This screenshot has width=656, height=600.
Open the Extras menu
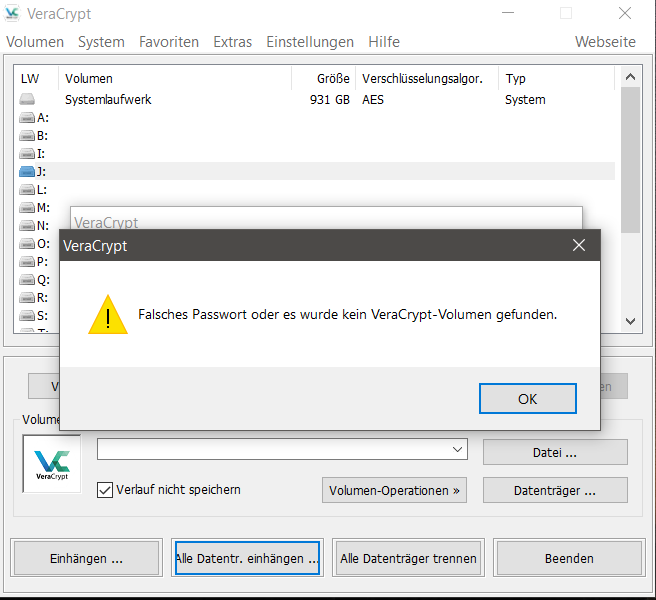(233, 42)
